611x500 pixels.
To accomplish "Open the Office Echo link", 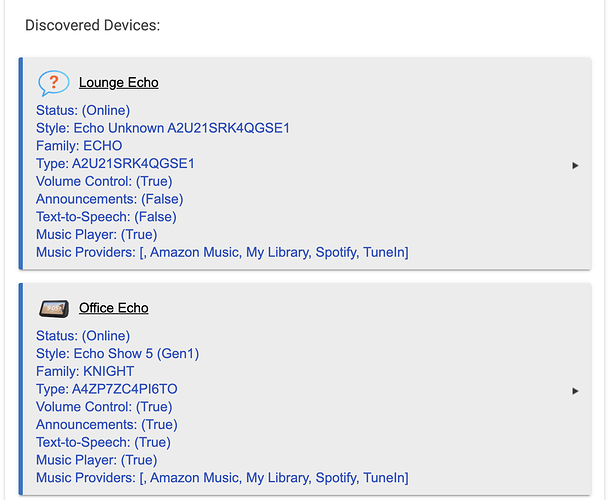I will (x=113, y=308).
